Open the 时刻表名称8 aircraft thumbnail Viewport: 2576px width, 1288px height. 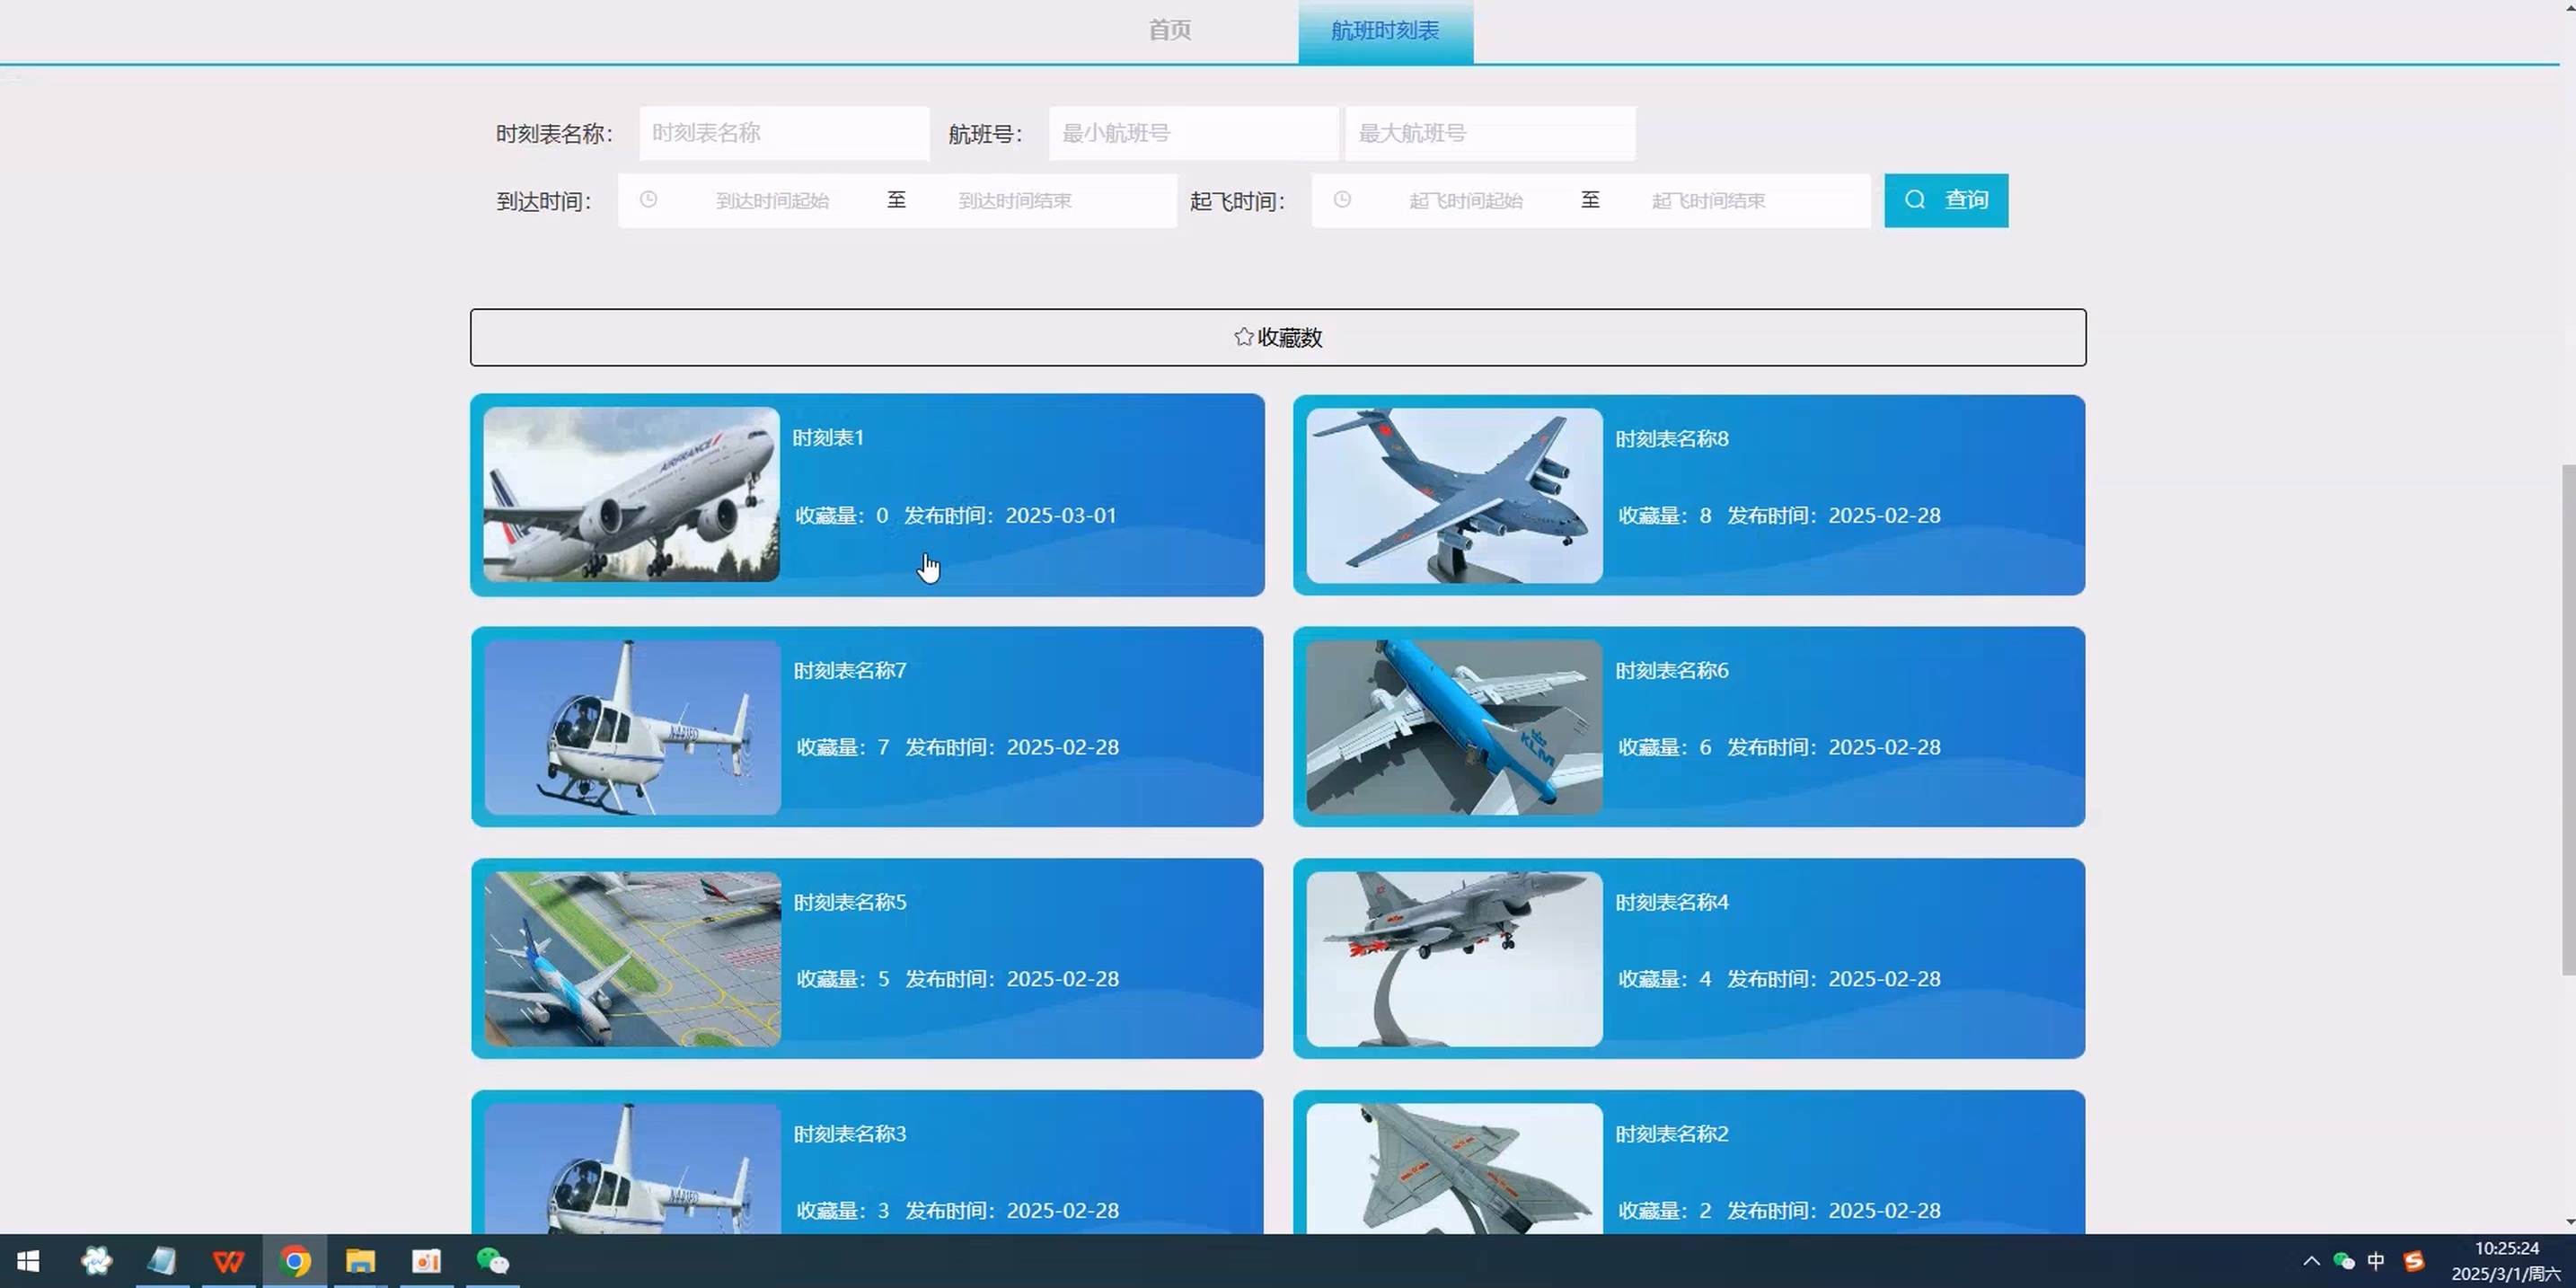coord(1454,495)
